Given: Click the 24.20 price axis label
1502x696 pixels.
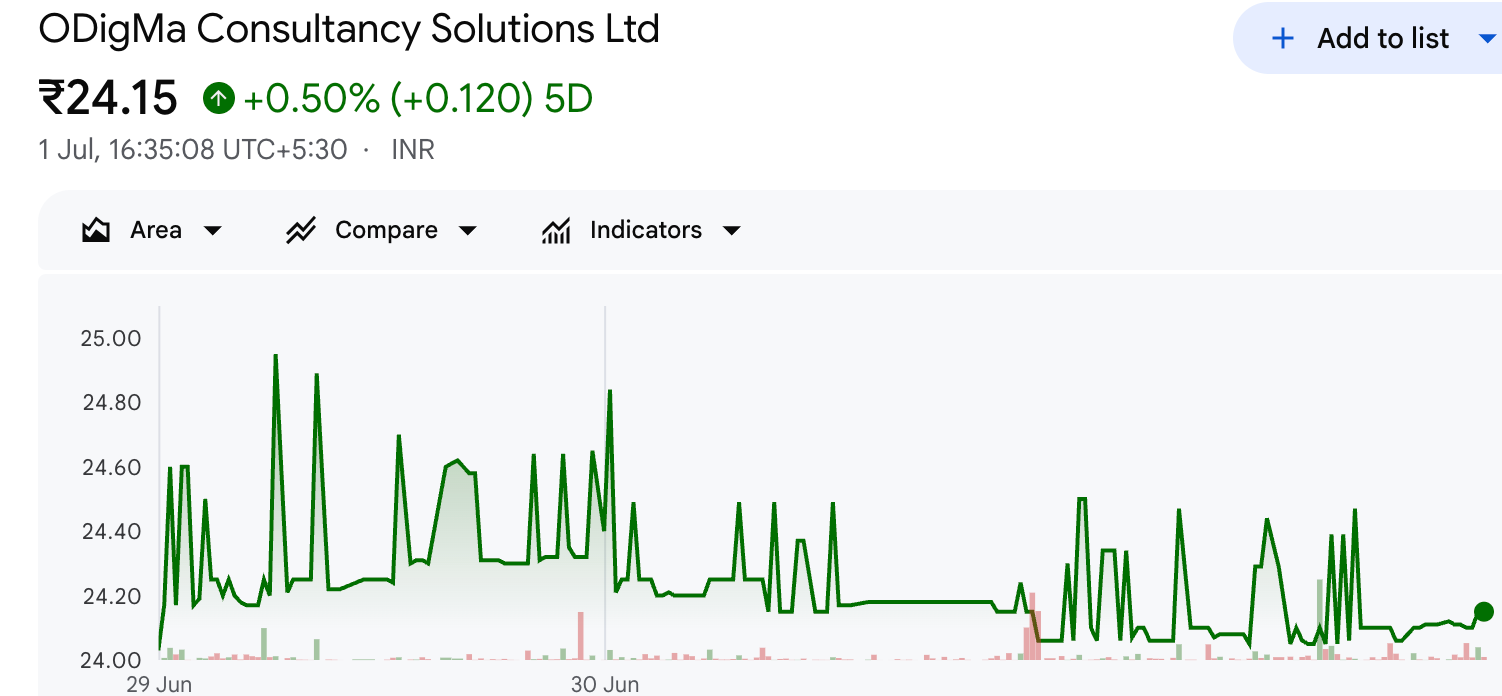Looking at the screenshot, I should 111,596.
